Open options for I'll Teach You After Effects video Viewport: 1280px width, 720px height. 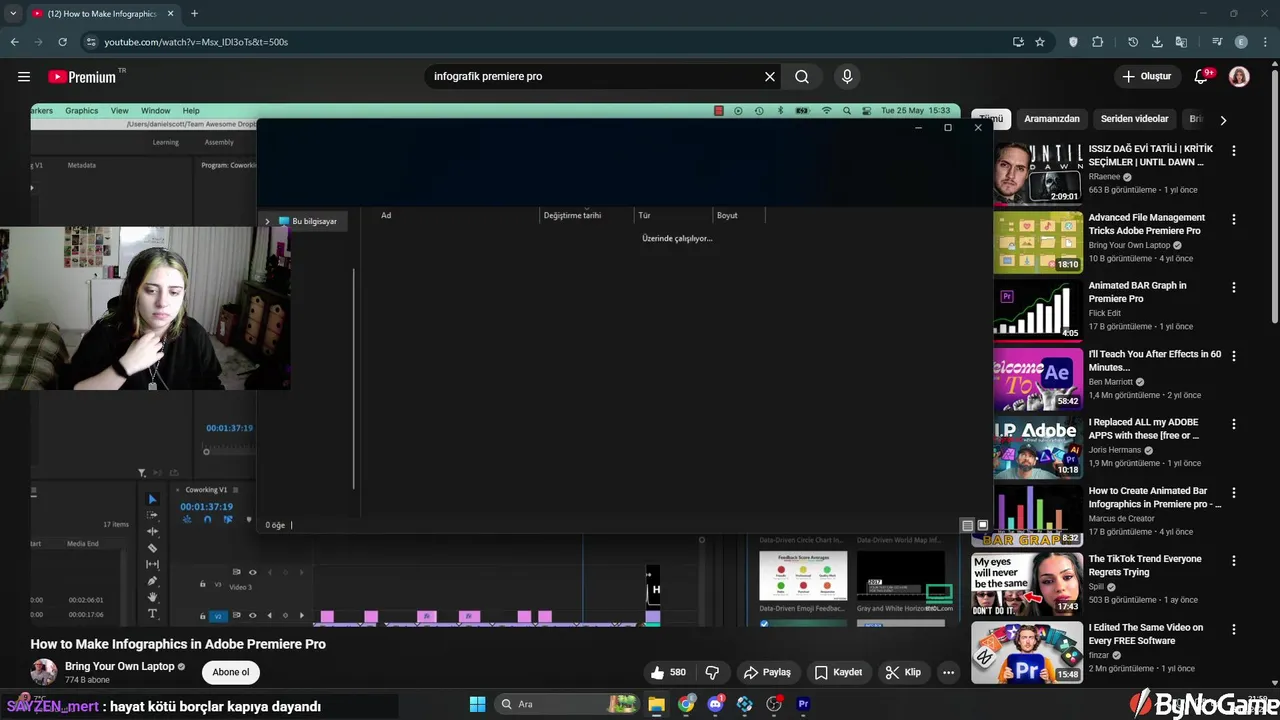pyautogui.click(x=1234, y=356)
